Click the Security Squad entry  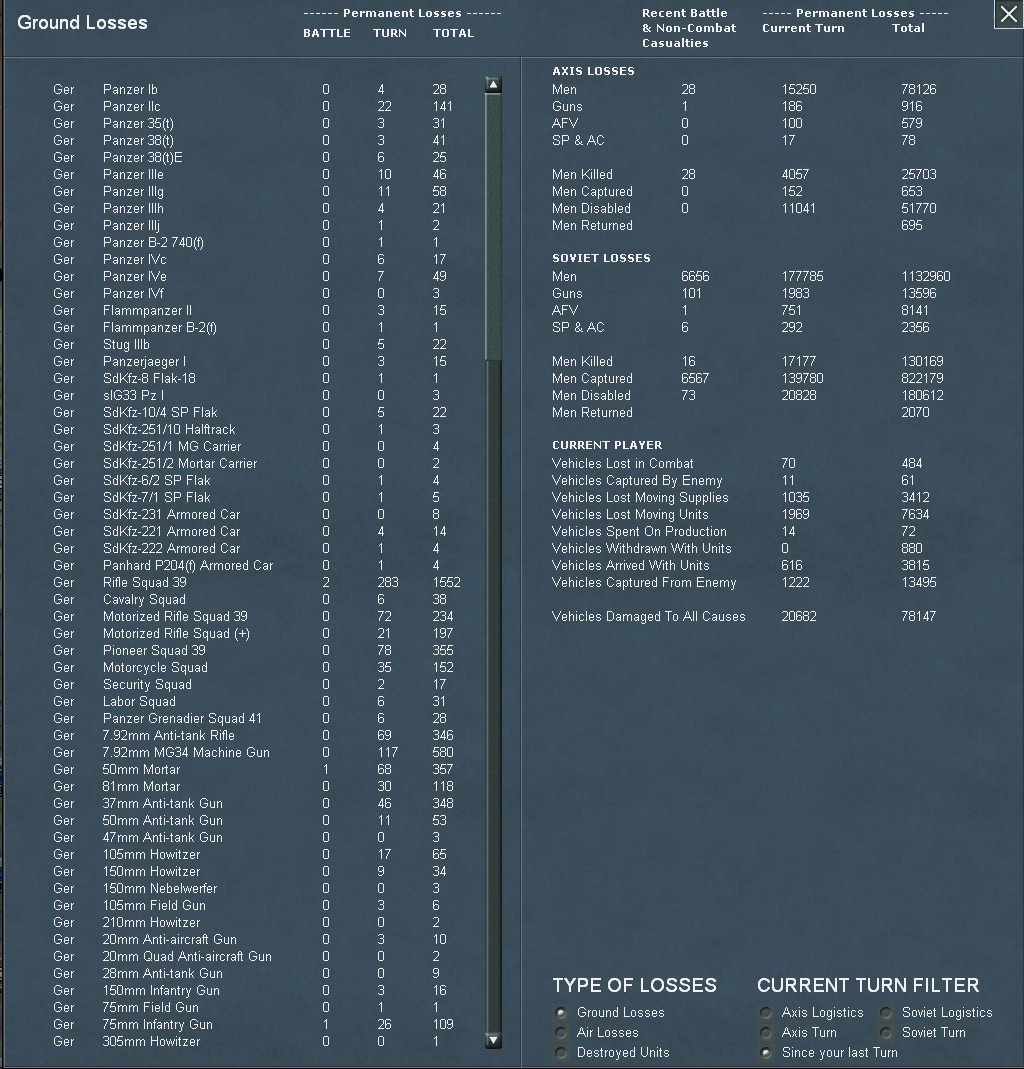147,684
